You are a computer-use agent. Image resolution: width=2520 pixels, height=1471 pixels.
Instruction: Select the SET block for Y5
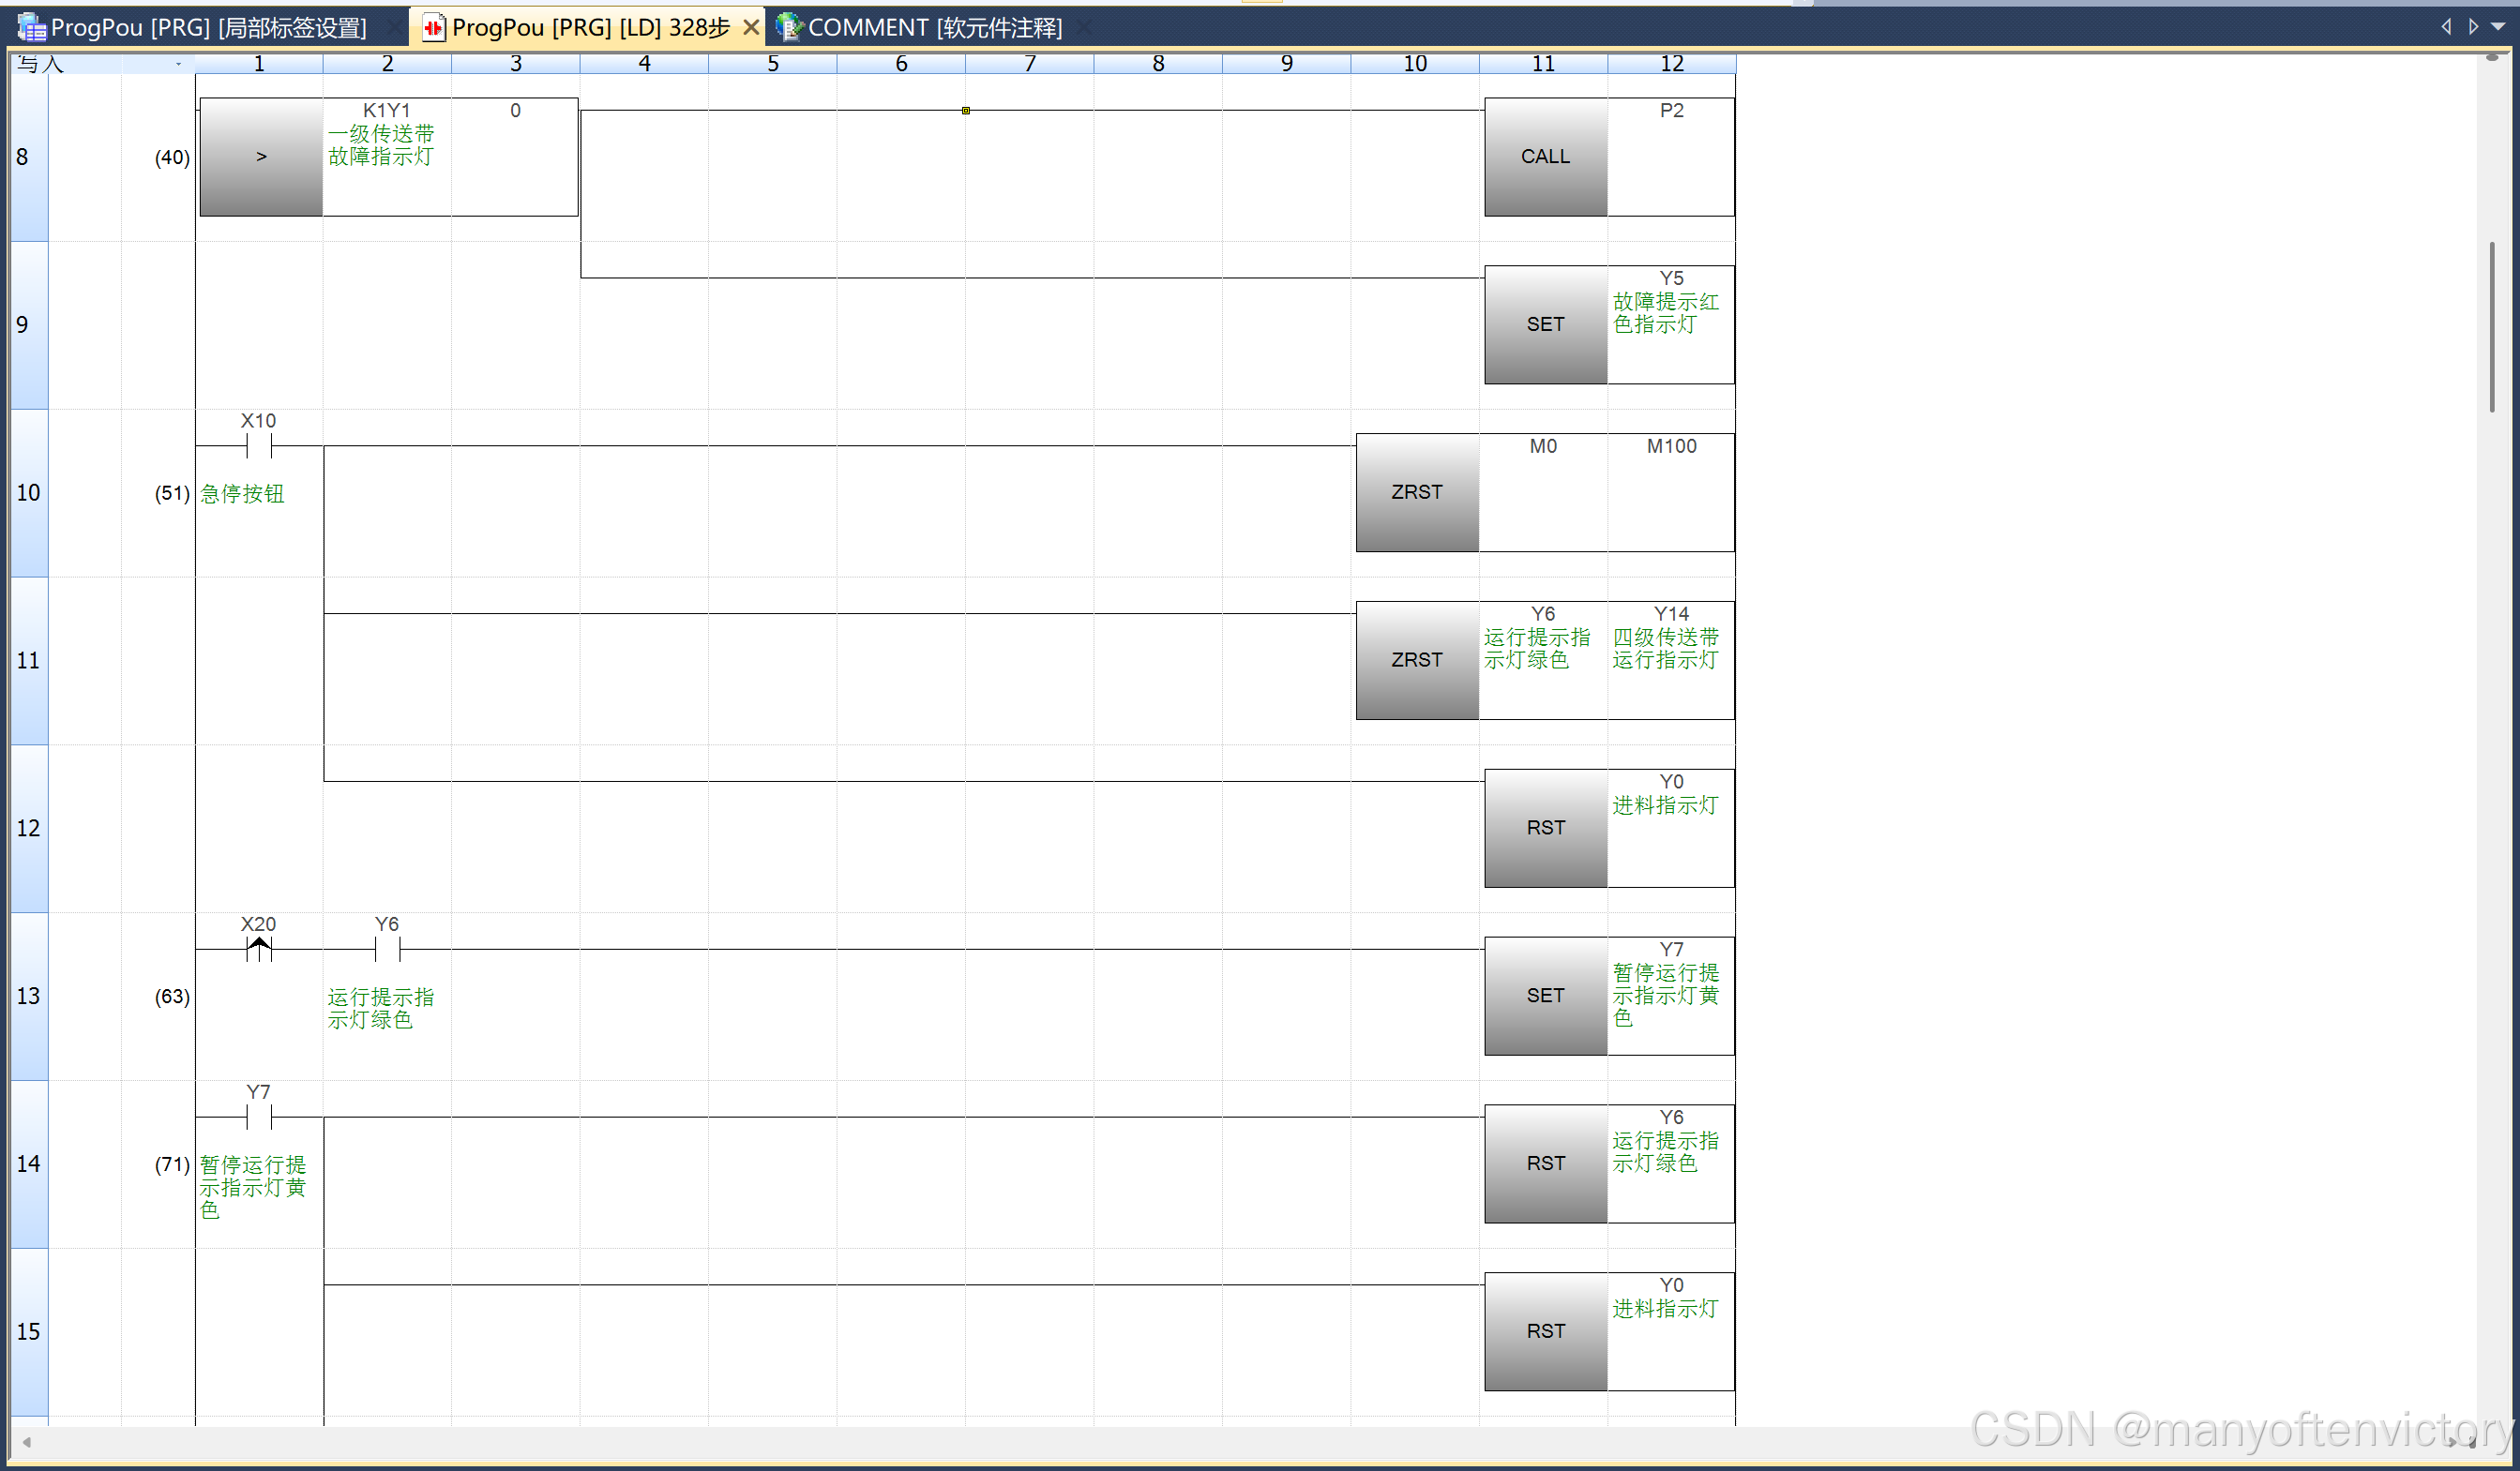coord(1546,325)
